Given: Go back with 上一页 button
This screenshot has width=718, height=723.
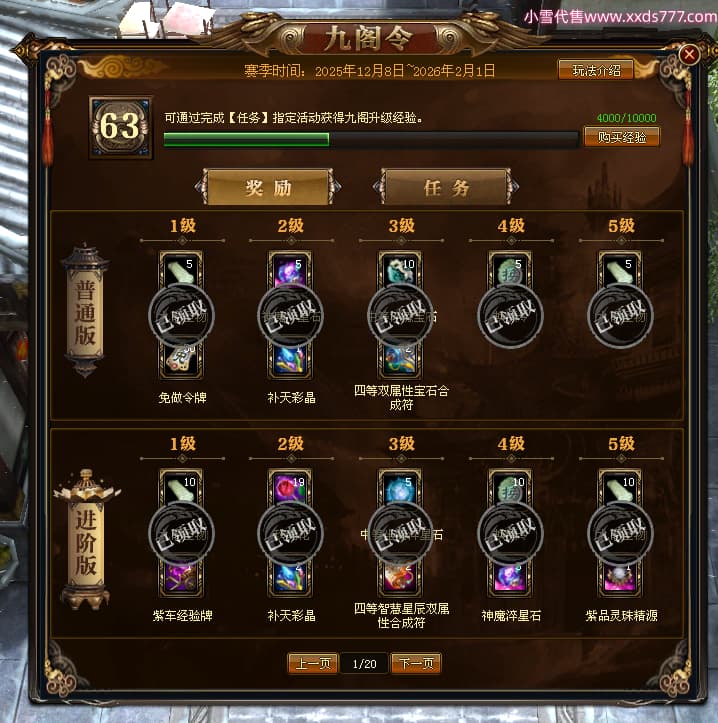Looking at the screenshot, I should 313,664.
